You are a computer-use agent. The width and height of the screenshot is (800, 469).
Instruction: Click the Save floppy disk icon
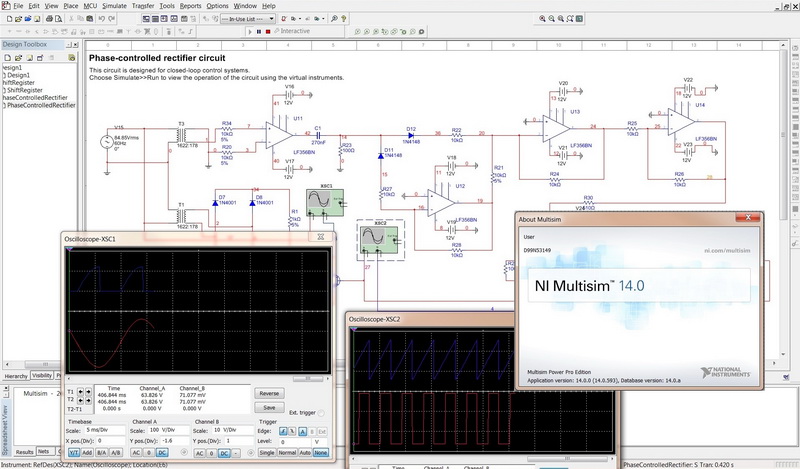(37, 19)
